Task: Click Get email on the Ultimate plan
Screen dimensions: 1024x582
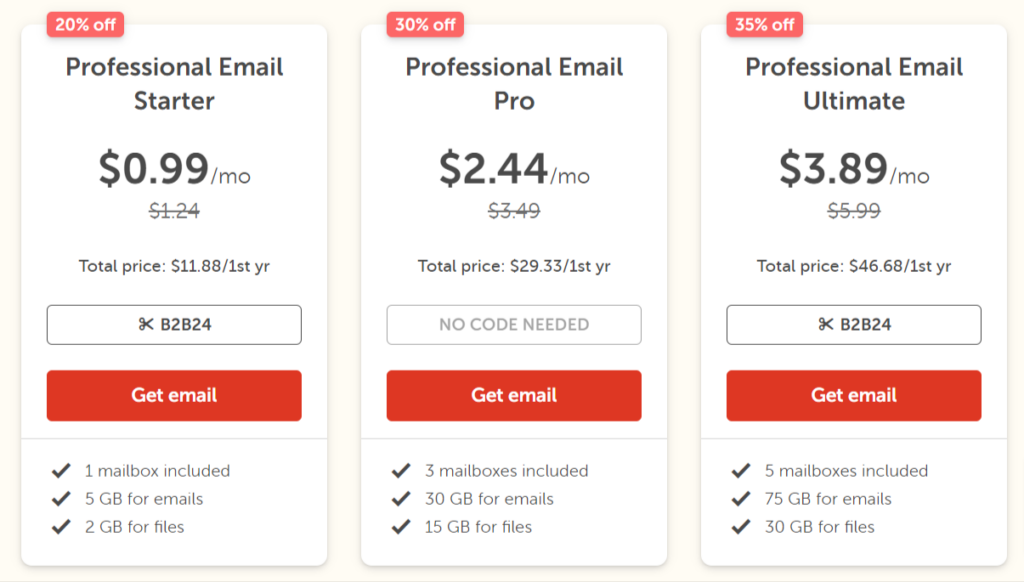Action: point(853,395)
